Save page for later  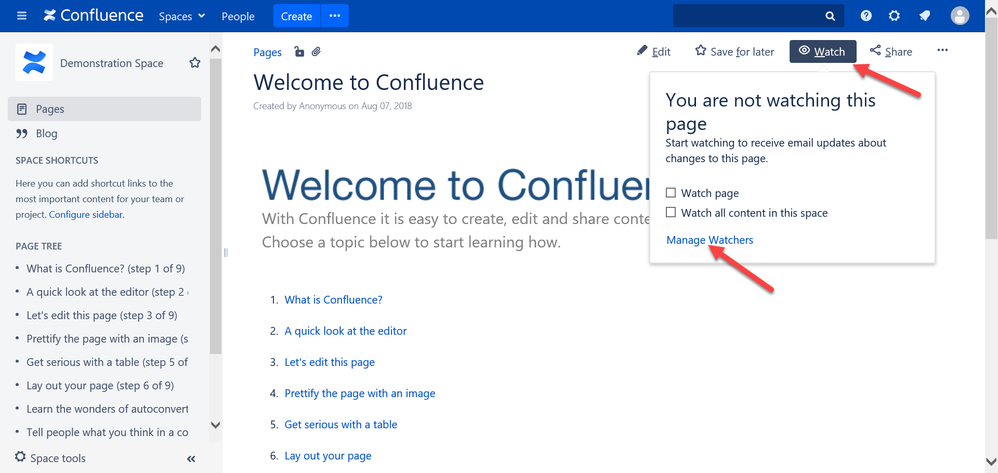(734, 52)
